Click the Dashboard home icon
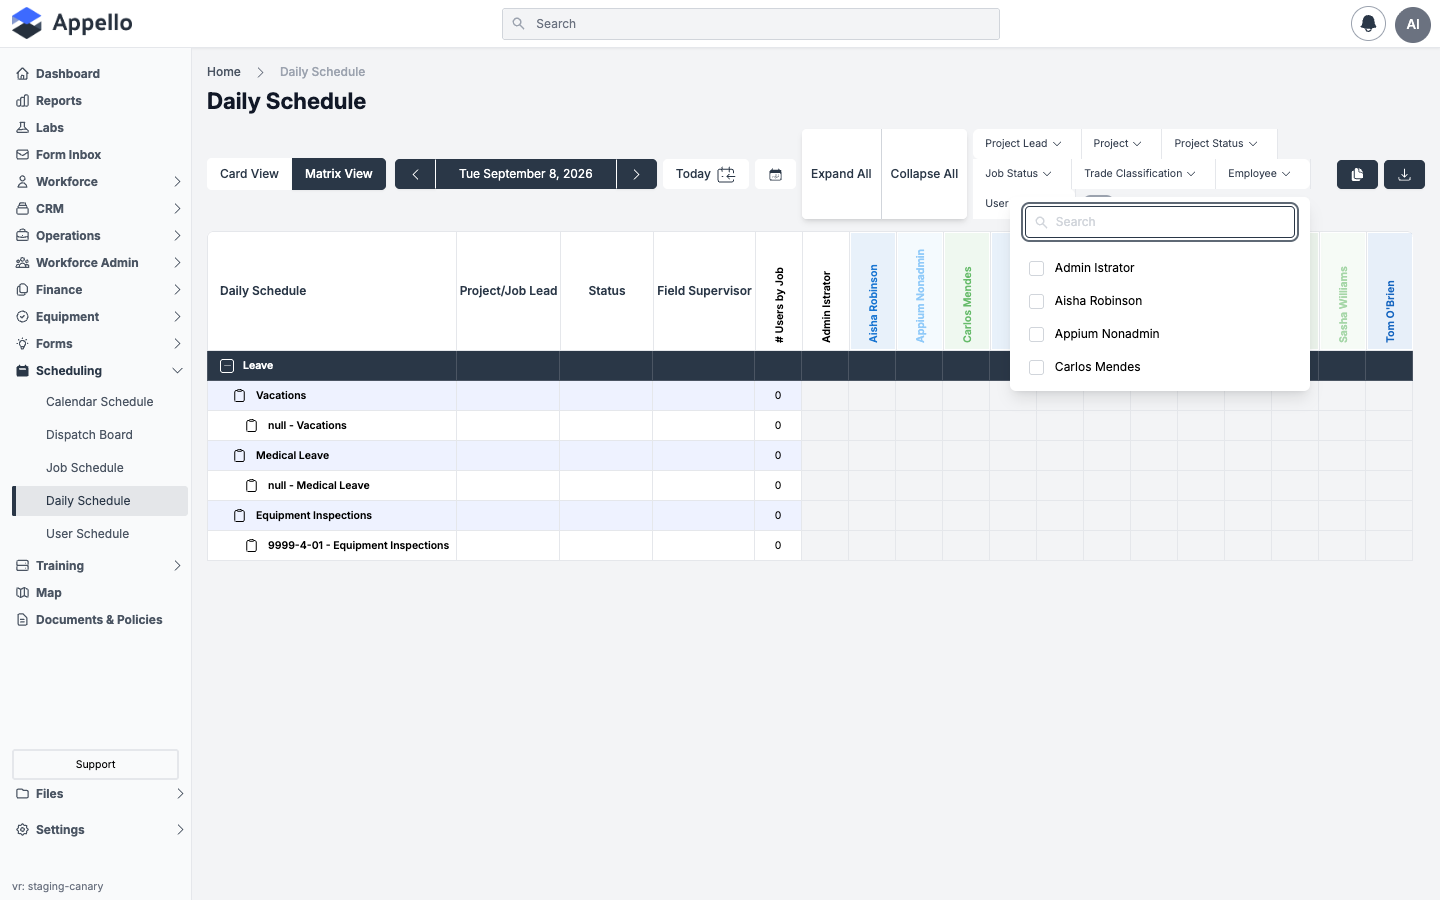Screen dimensions: 1440x918 (x=22, y=74)
